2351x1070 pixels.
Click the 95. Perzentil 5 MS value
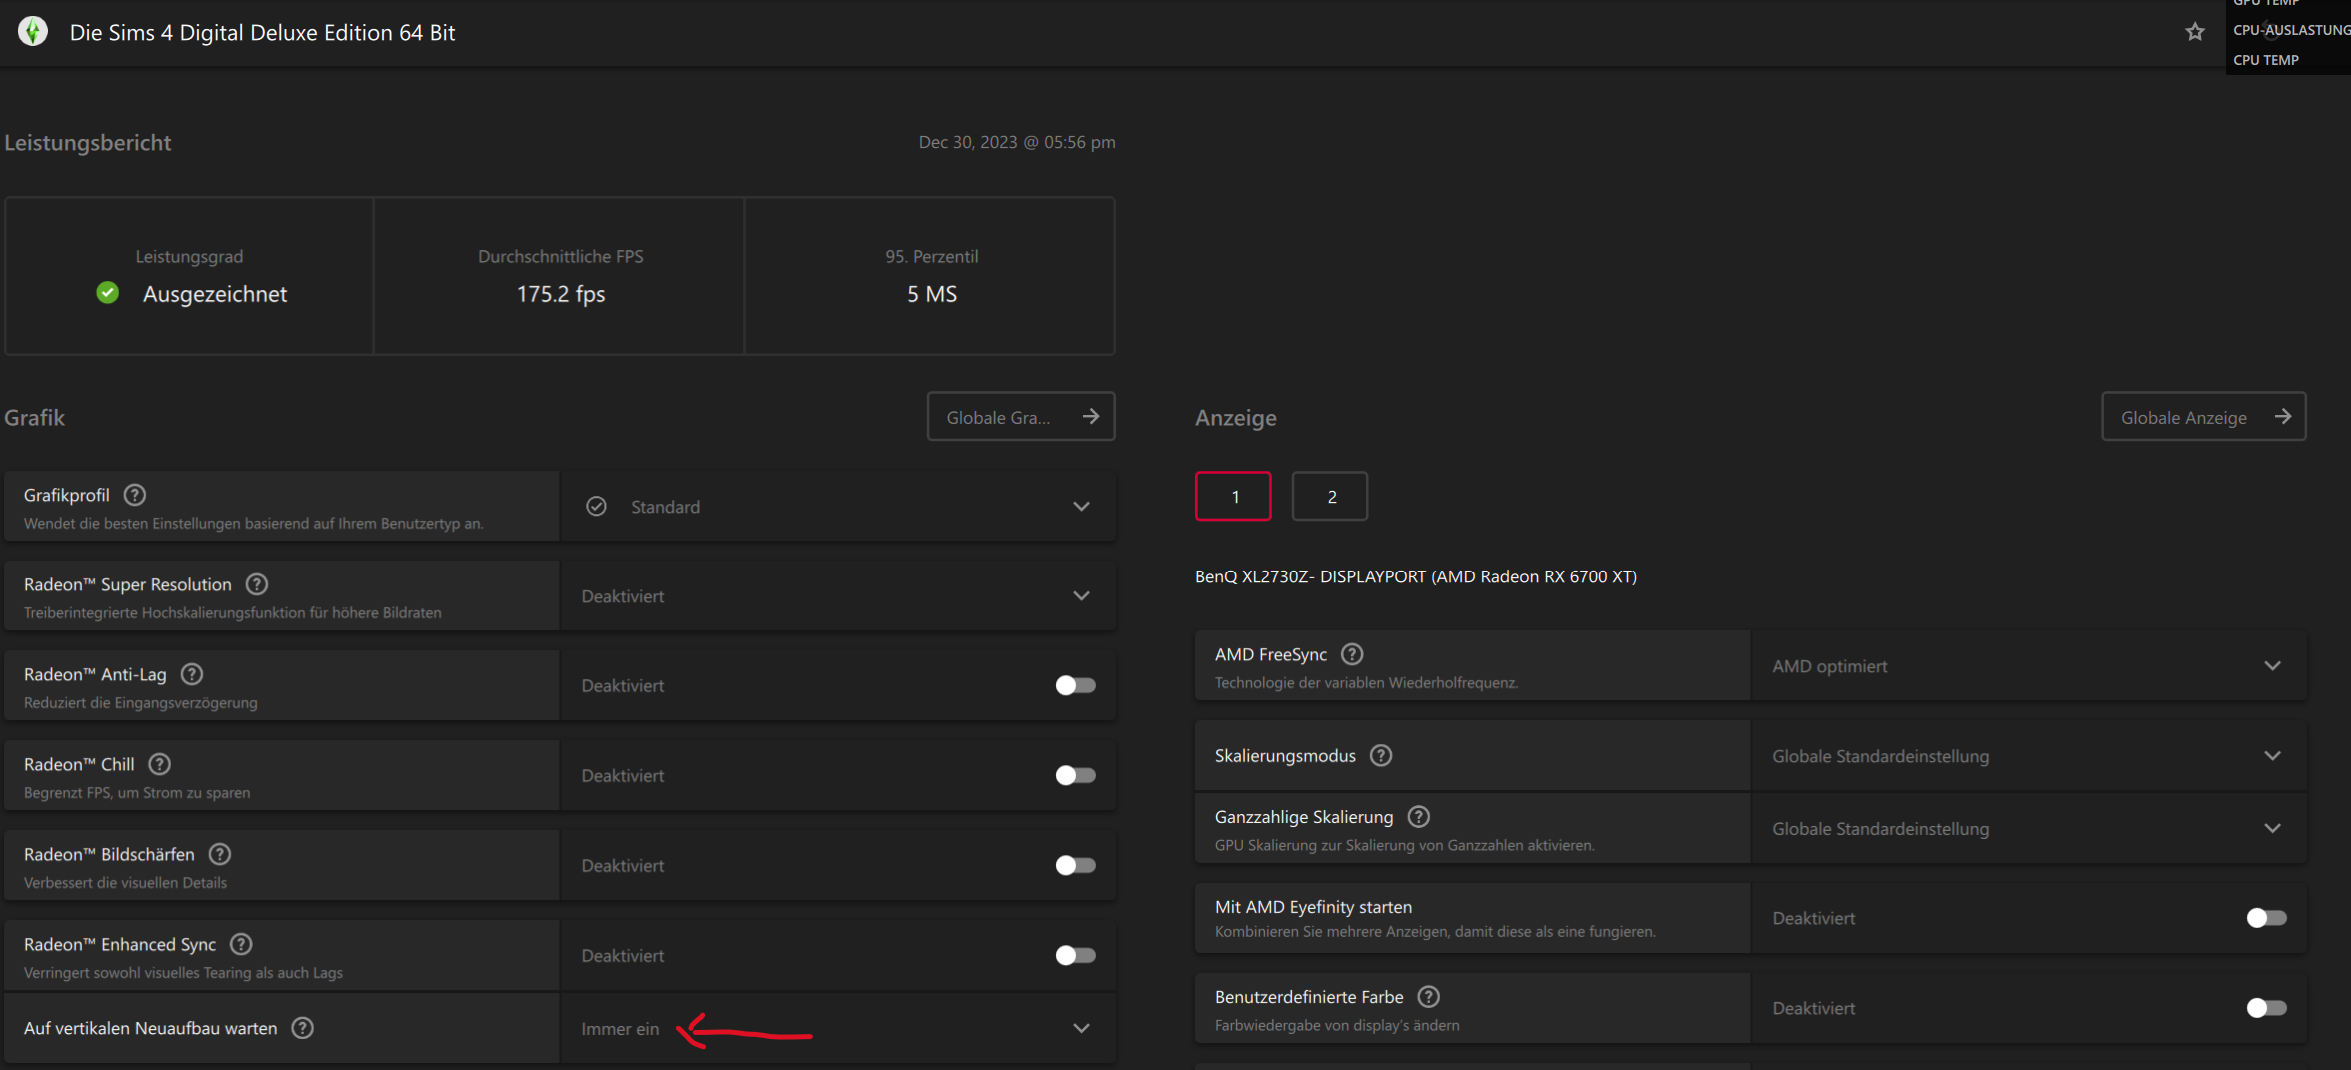tap(932, 294)
